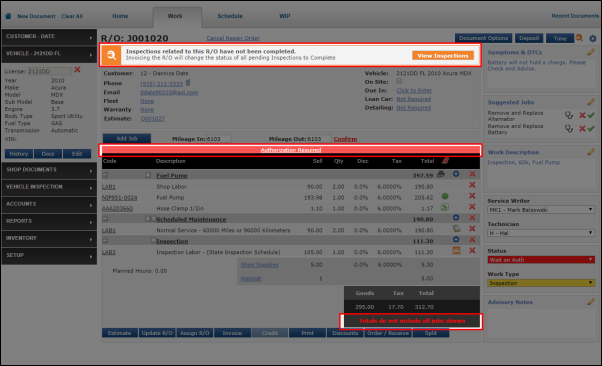Click the orange magnifier search icon
This screenshot has width=602, height=366.
pos(579,38)
